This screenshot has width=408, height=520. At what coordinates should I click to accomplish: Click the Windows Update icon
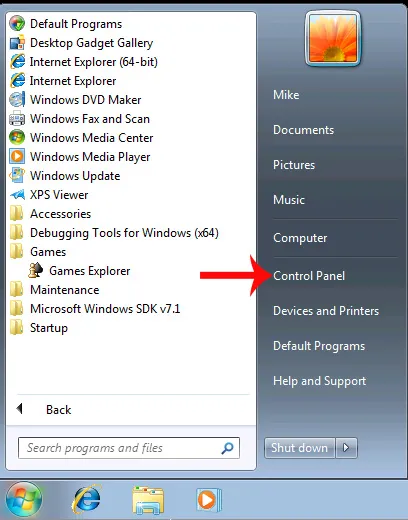[x=17, y=176]
